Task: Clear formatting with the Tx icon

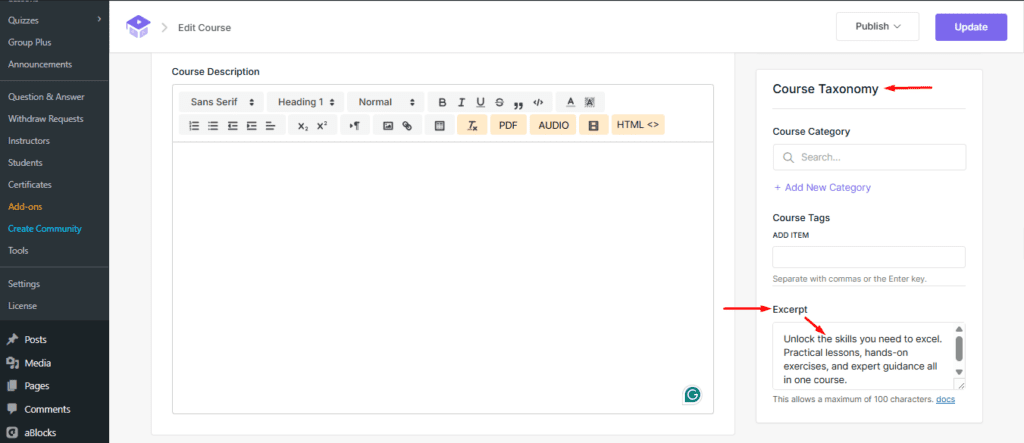Action: pos(471,126)
